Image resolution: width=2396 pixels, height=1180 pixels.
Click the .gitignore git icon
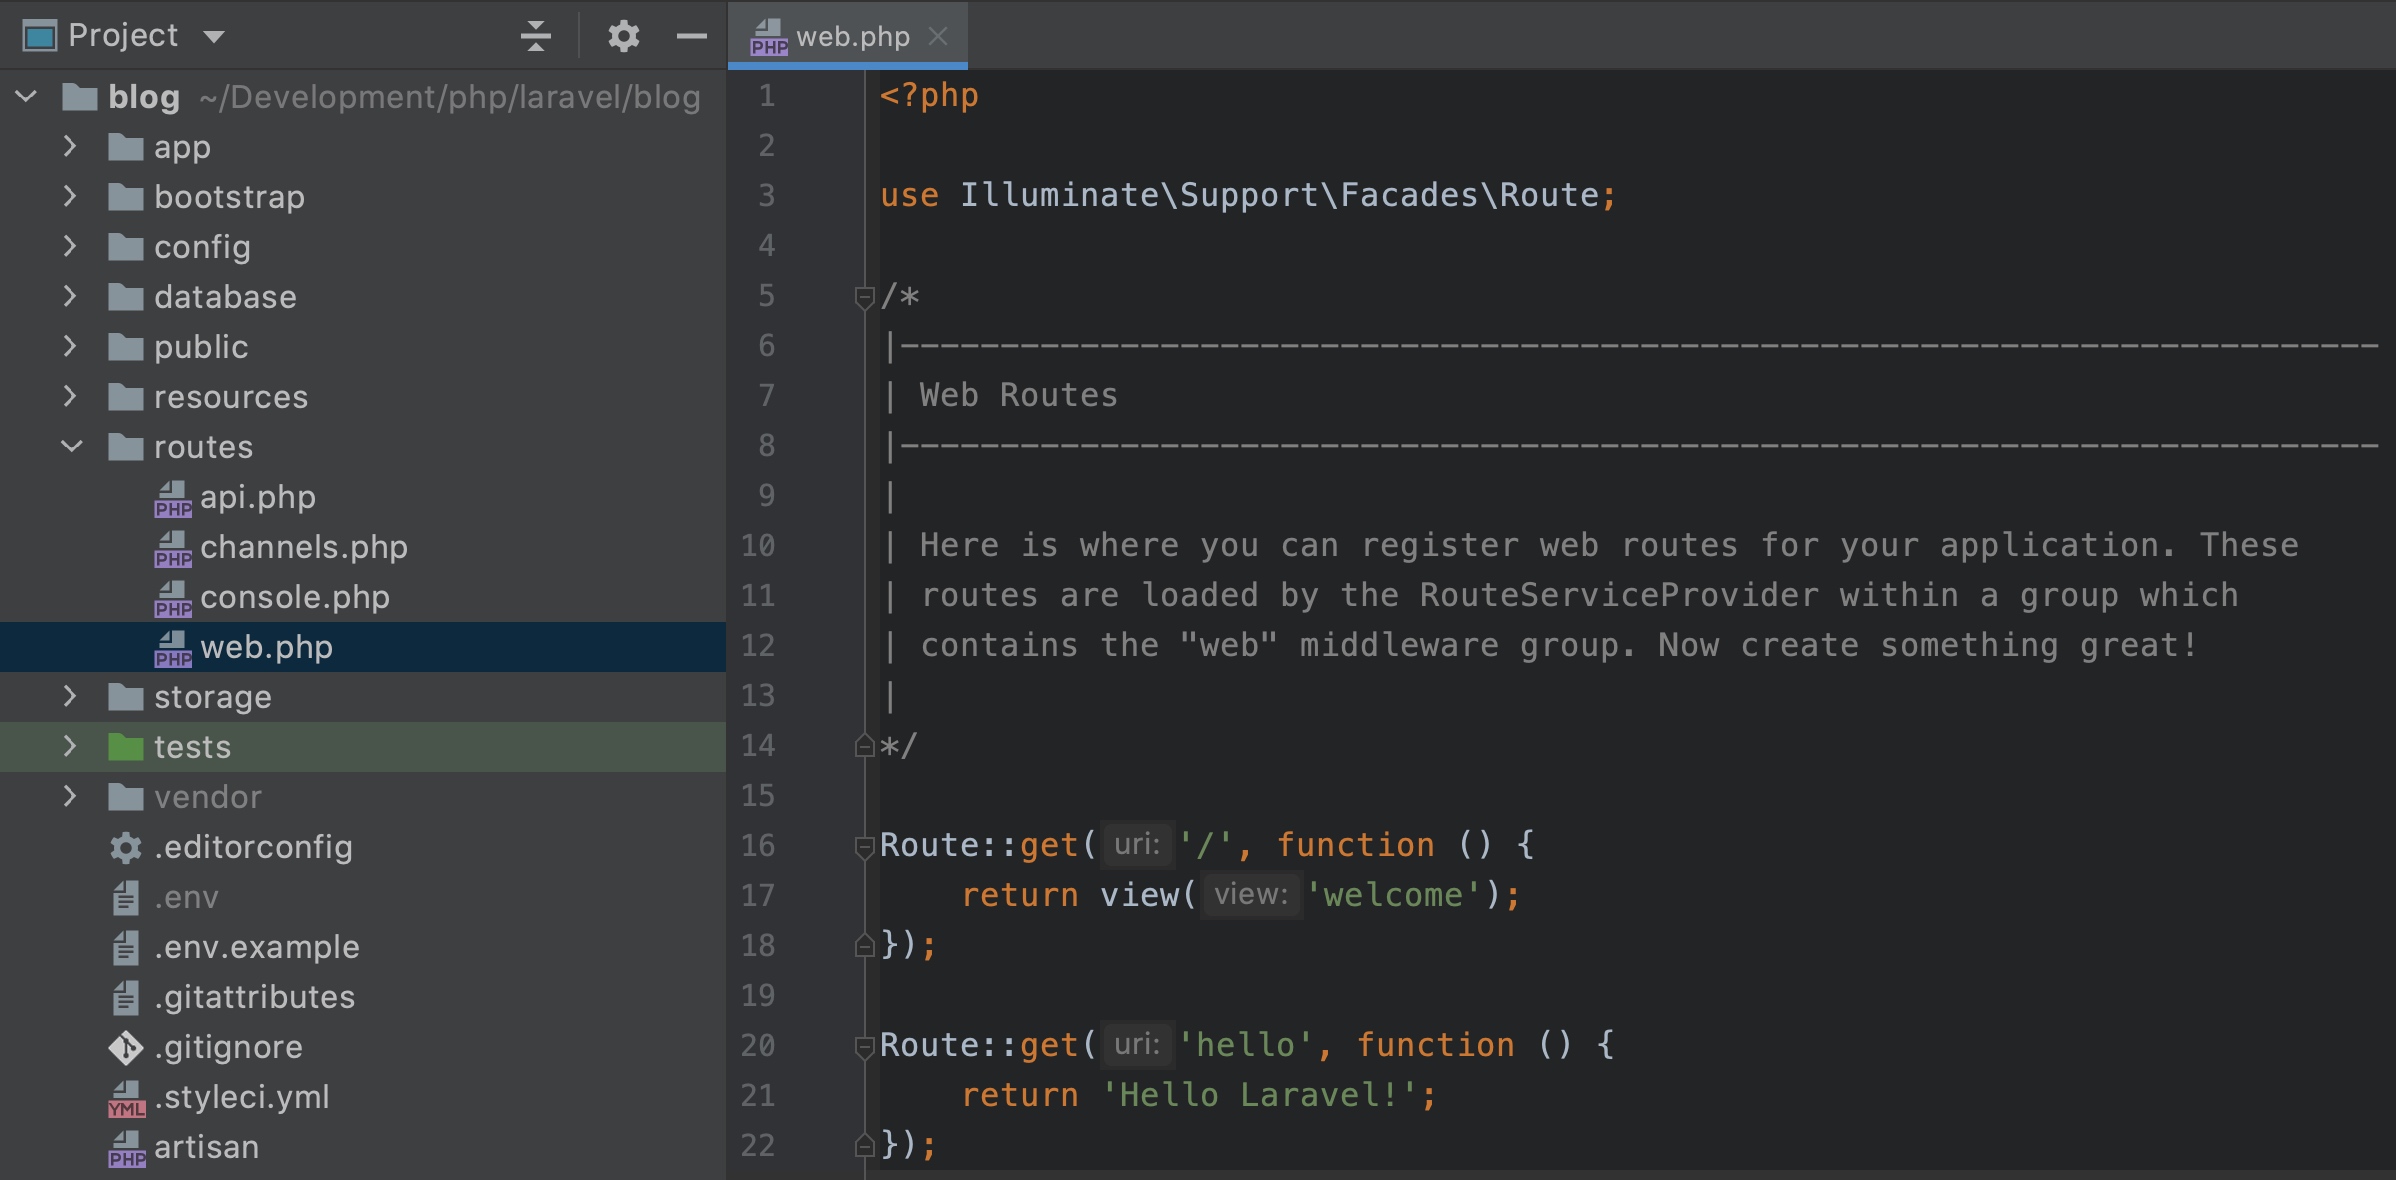(126, 1048)
